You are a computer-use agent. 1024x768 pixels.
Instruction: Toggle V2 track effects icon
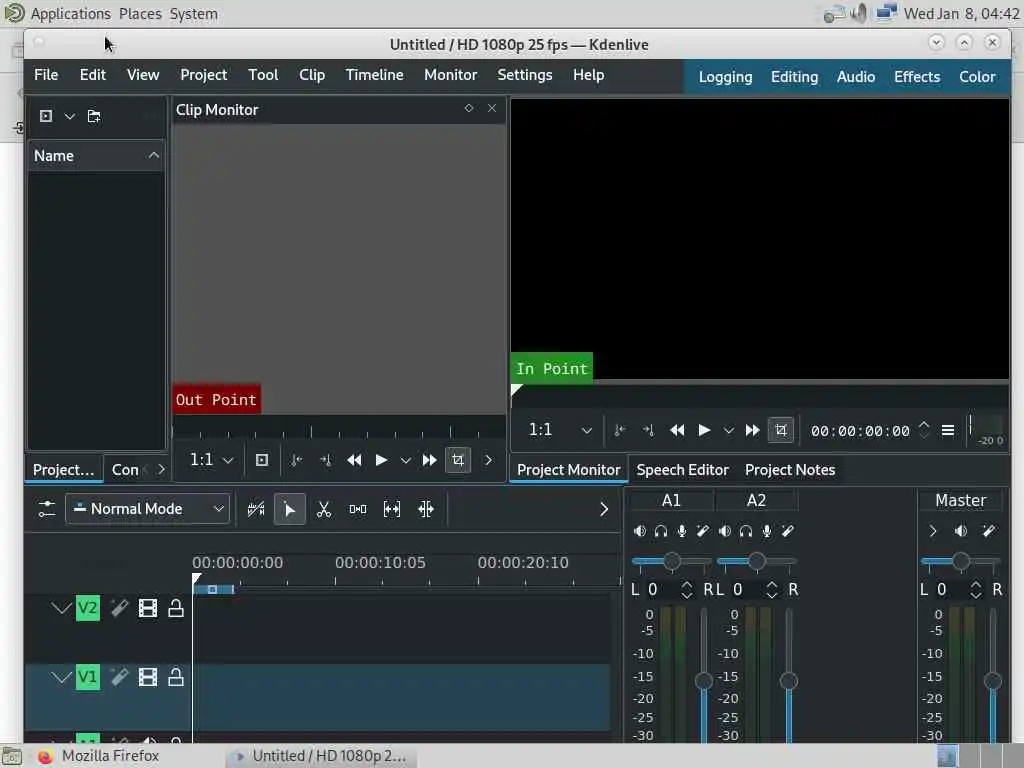(120, 609)
